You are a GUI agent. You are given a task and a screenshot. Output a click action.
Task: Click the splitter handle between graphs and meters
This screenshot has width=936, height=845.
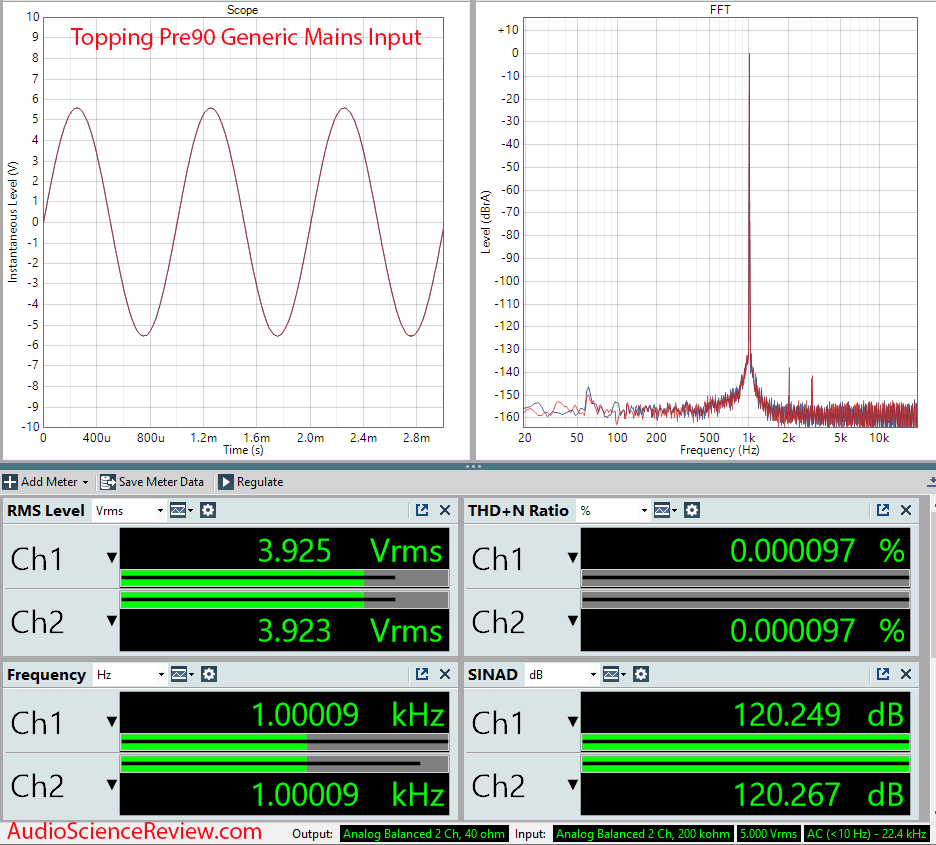click(473, 466)
